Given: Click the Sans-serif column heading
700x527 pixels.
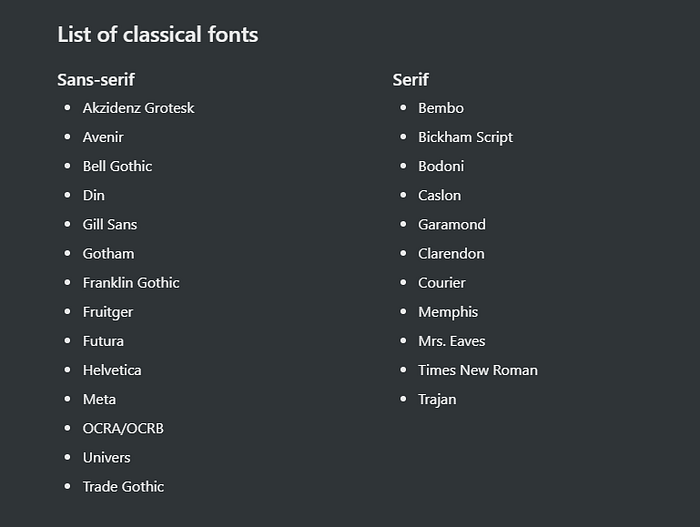Looking at the screenshot, I should (x=95, y=80).
